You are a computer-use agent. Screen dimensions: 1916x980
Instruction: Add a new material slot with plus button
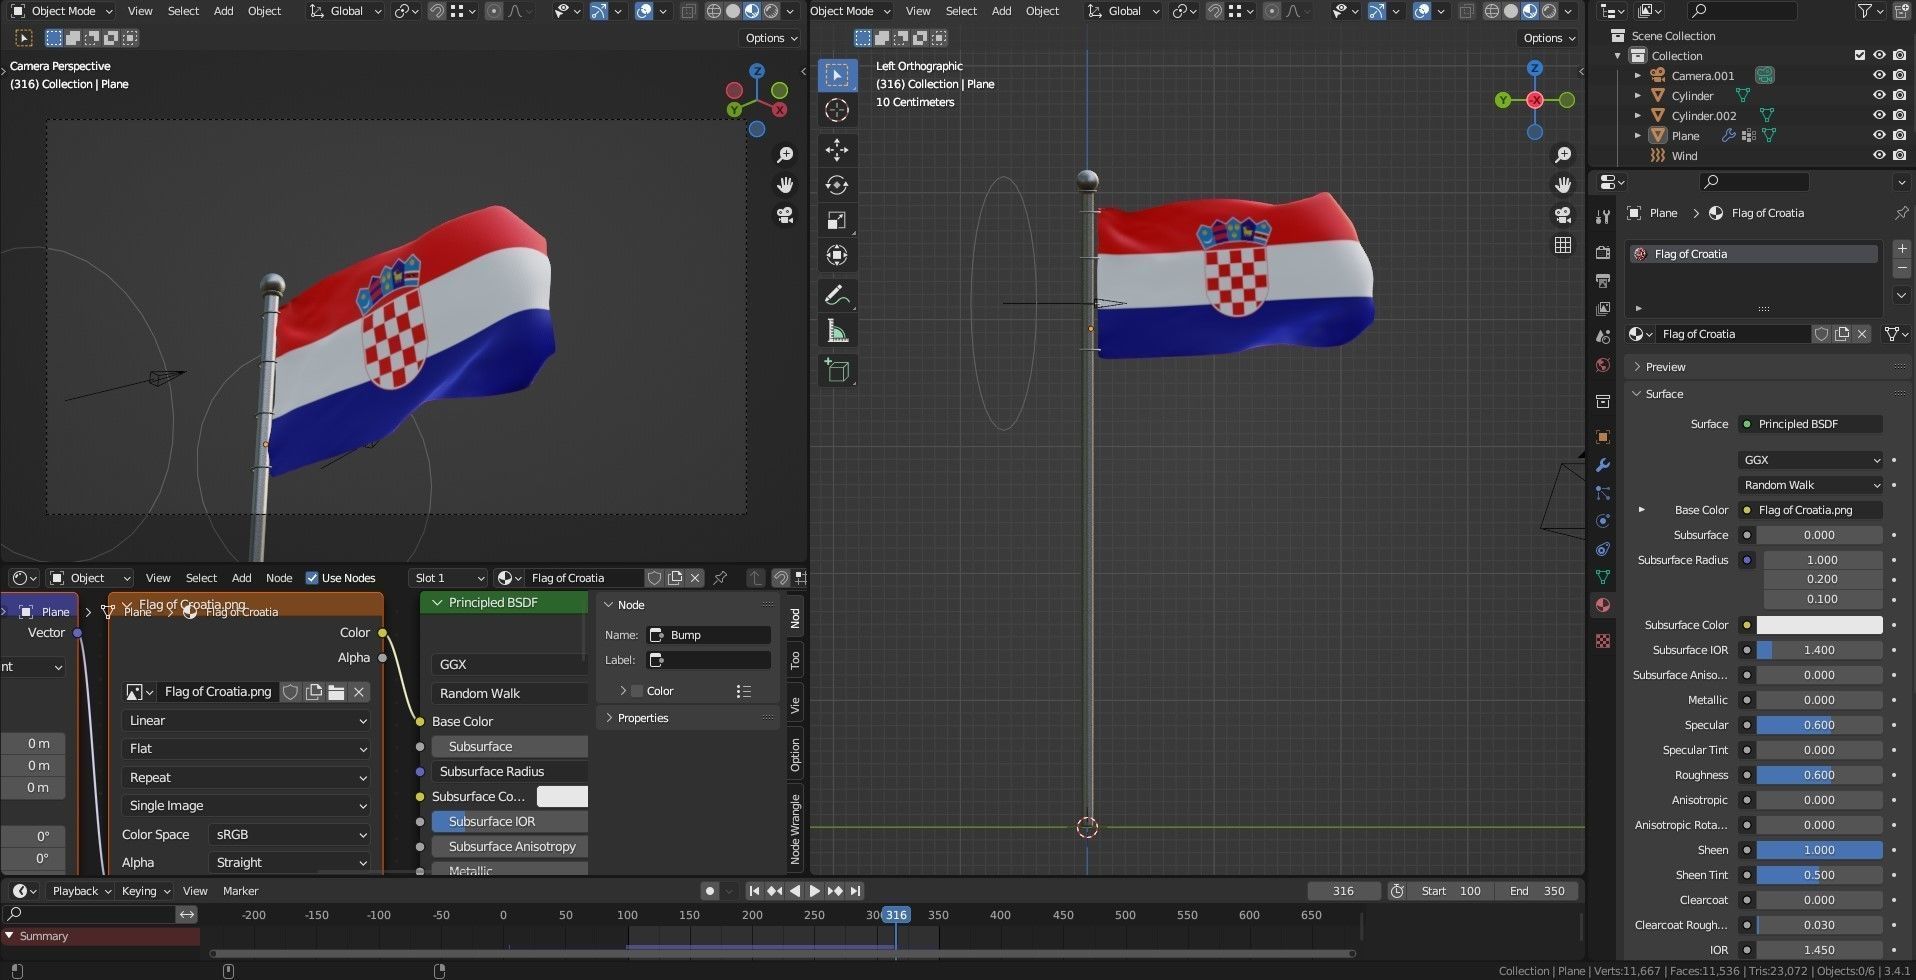click(x=1901, y=248)
